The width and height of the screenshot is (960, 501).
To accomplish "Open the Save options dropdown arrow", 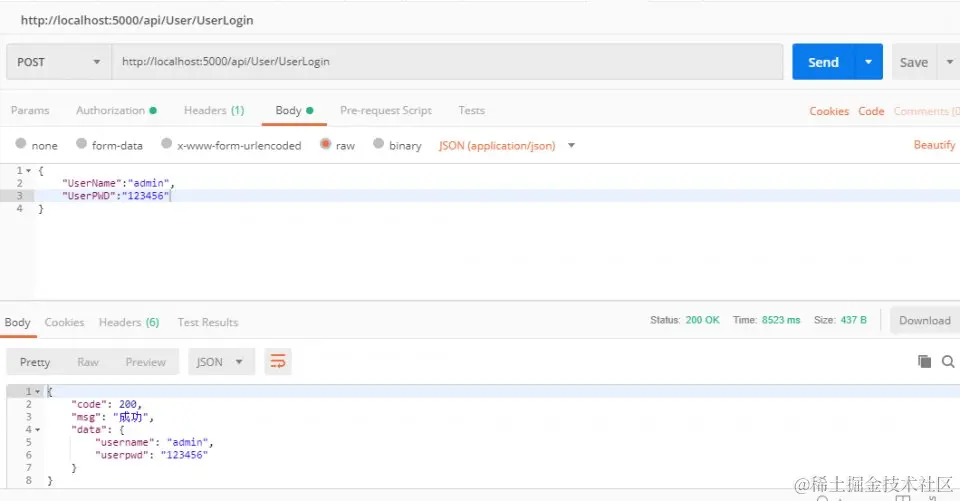I will coord(949,62).
